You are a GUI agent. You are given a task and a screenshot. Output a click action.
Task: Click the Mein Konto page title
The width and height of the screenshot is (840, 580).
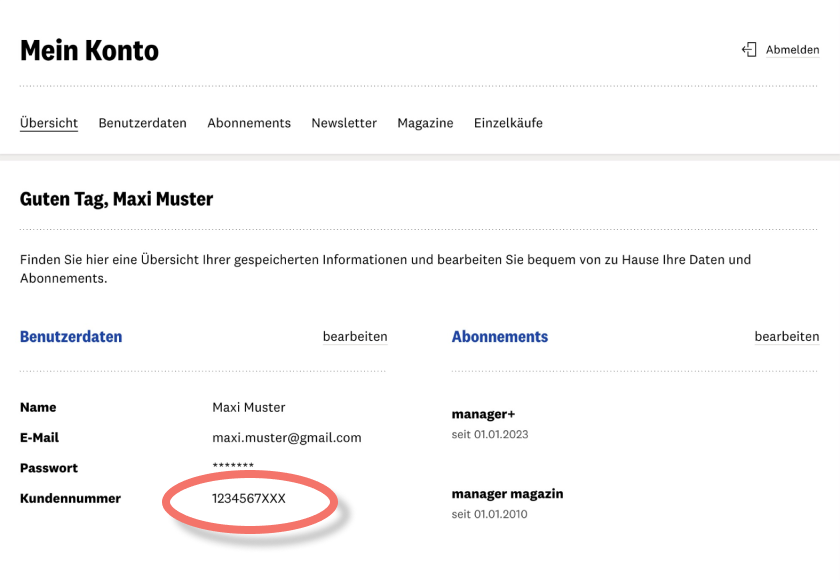(x=89, y=50)
